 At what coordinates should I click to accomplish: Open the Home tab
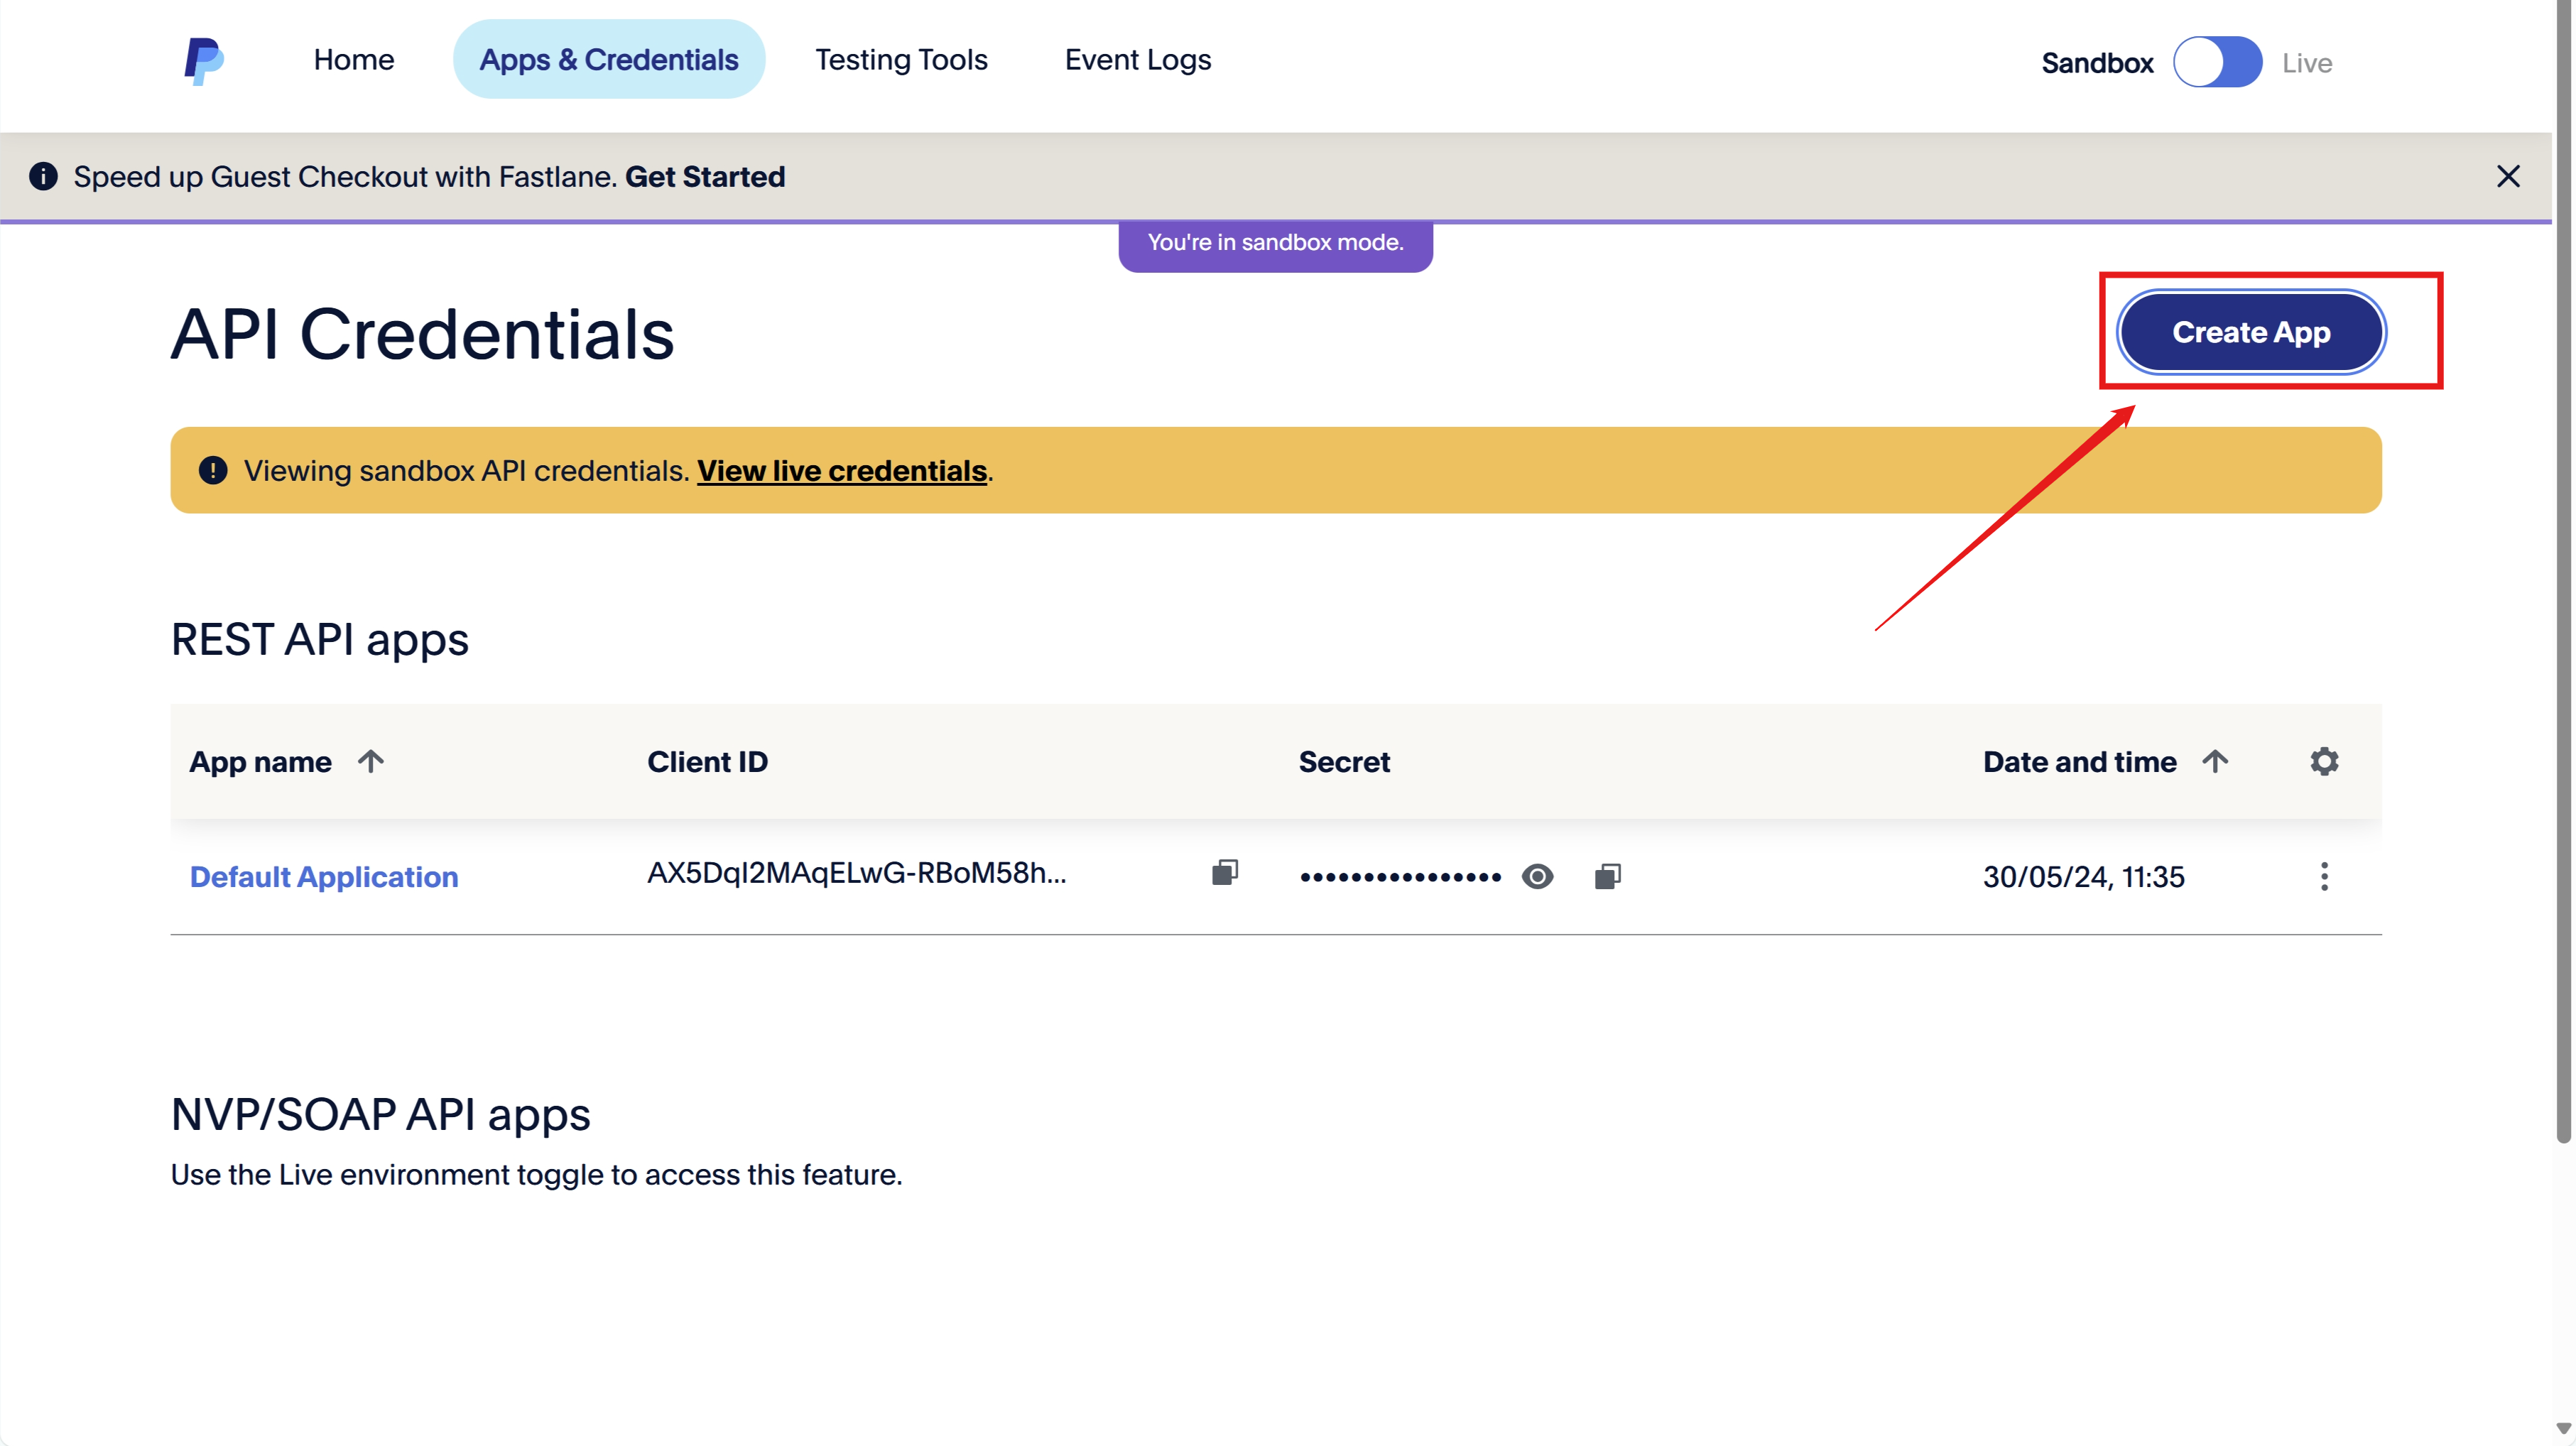tap(354, 60)
